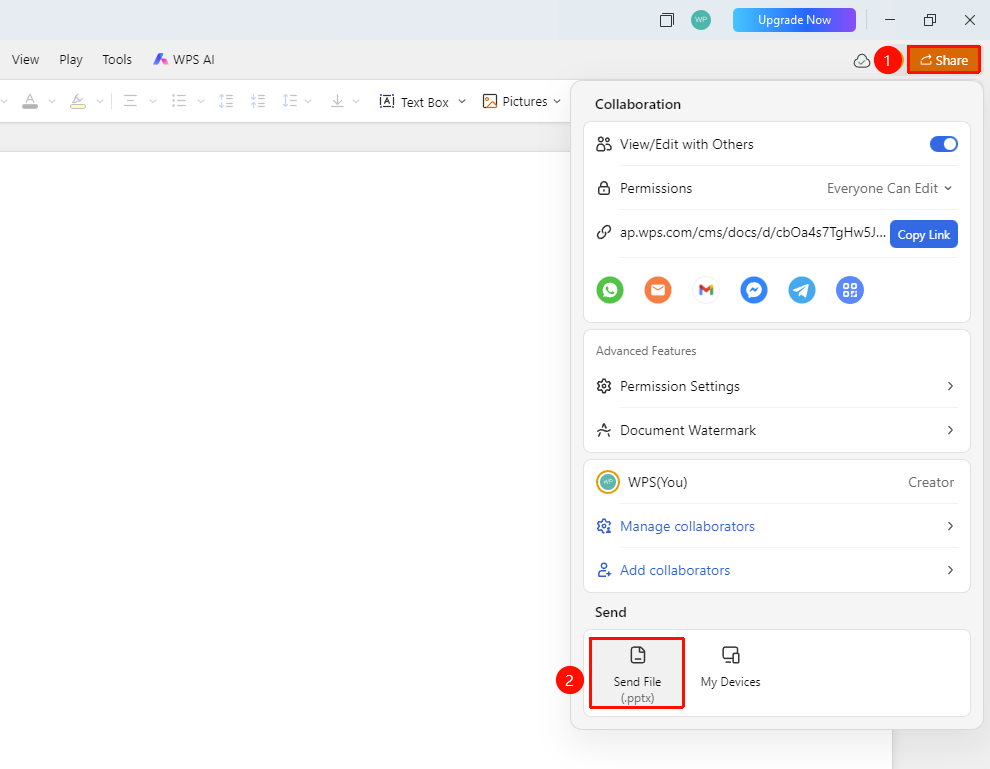This screenshot has height=769, width=990.
Task: Open Add collaborators
Action: pos(777,571)
